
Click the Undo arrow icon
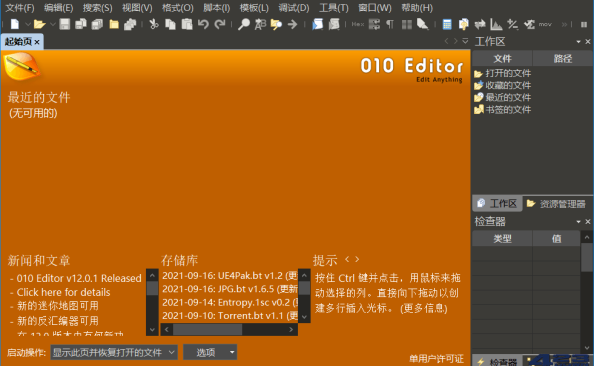point(203,24)
